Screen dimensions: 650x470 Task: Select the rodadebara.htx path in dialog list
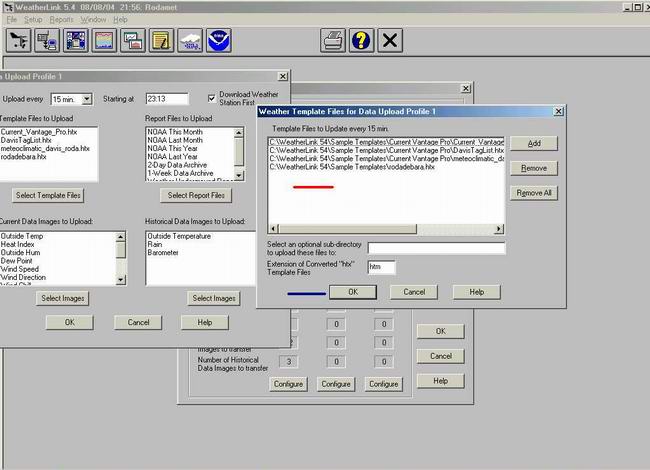[352, 167]
